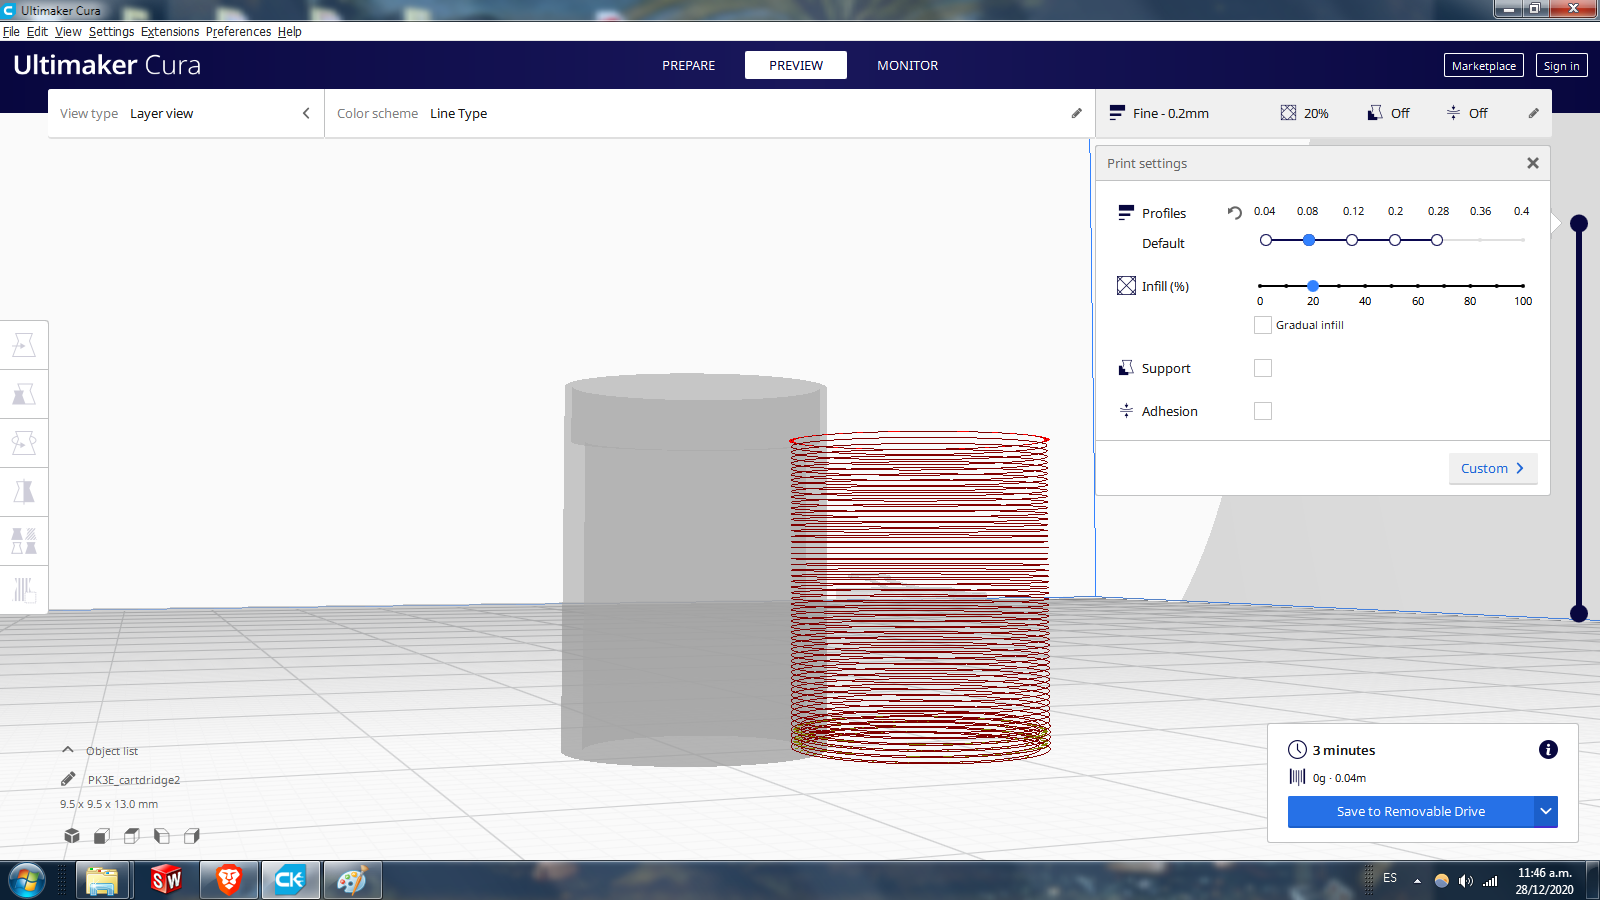Click the profile slider point under 0.28
The width and height of the screenshot is (1600, 900).
(1437, 240)
